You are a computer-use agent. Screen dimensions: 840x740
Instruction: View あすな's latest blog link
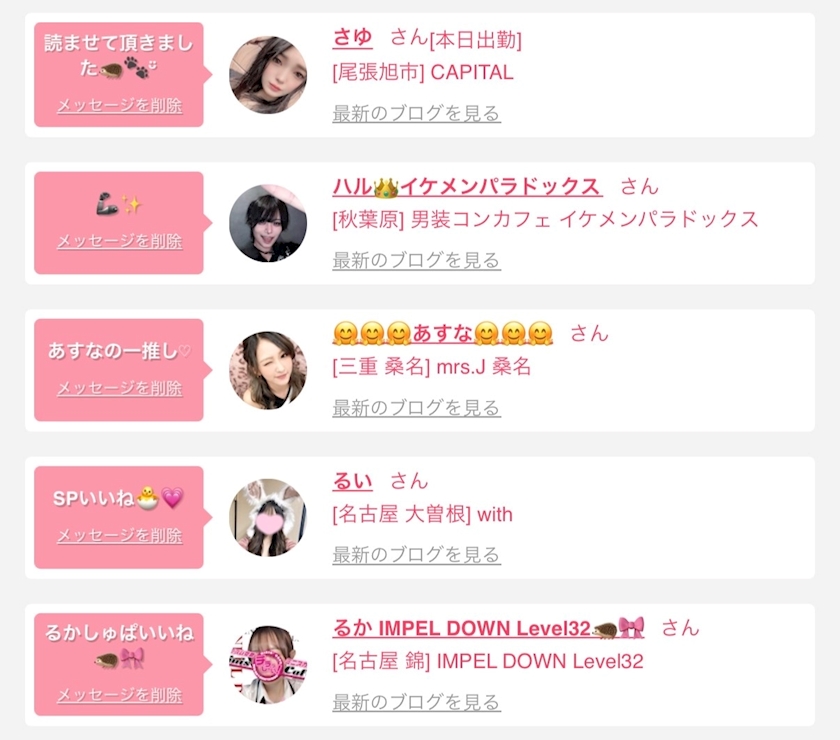tap(416, 408)
